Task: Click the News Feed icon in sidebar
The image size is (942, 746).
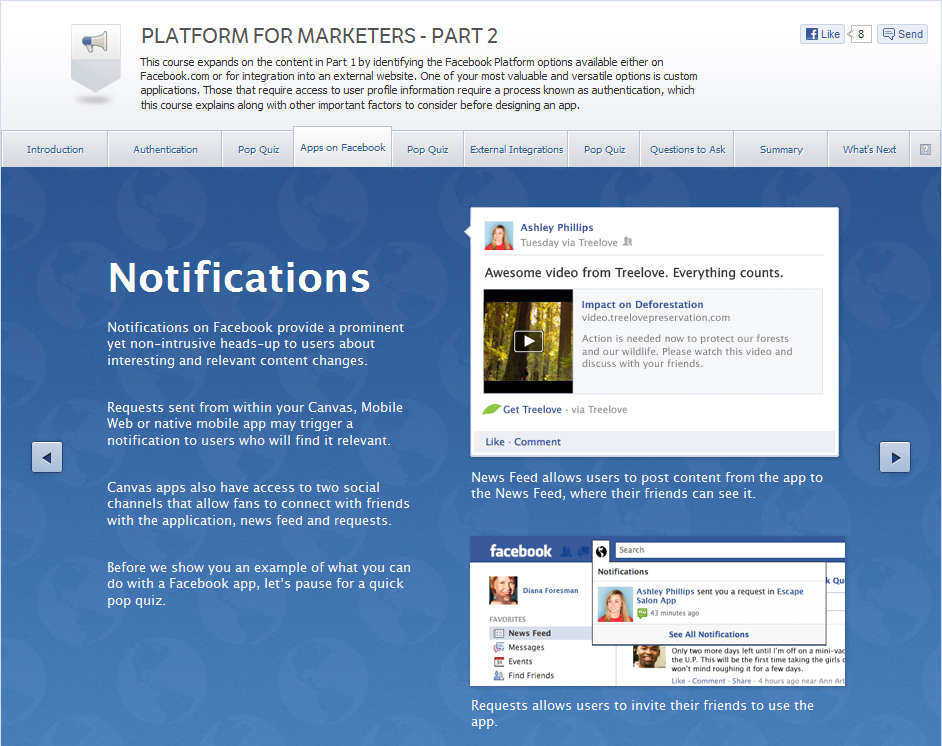Action: pos(499,633)
